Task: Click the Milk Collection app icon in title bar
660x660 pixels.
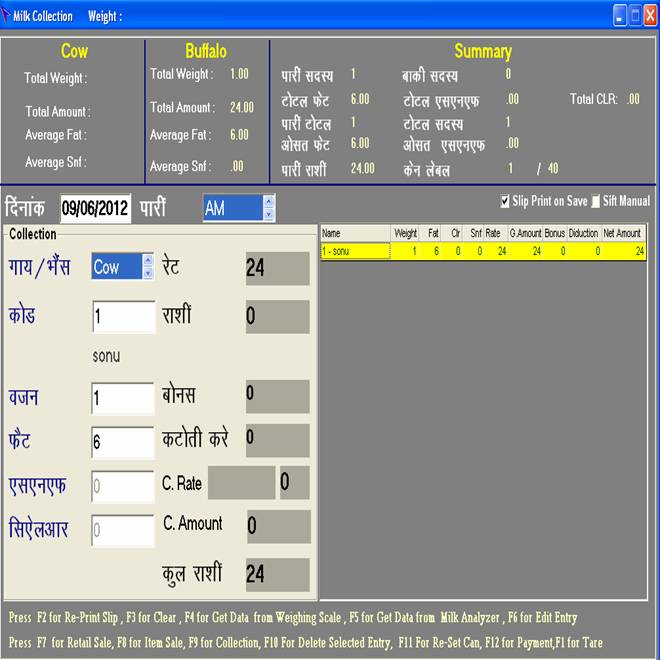Action: coord(7,16)
